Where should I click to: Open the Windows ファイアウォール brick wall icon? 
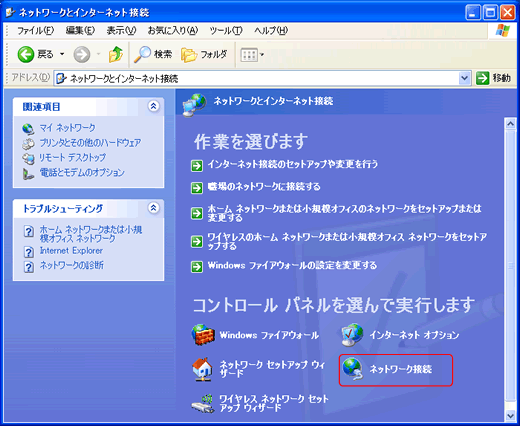coord(203,335)
